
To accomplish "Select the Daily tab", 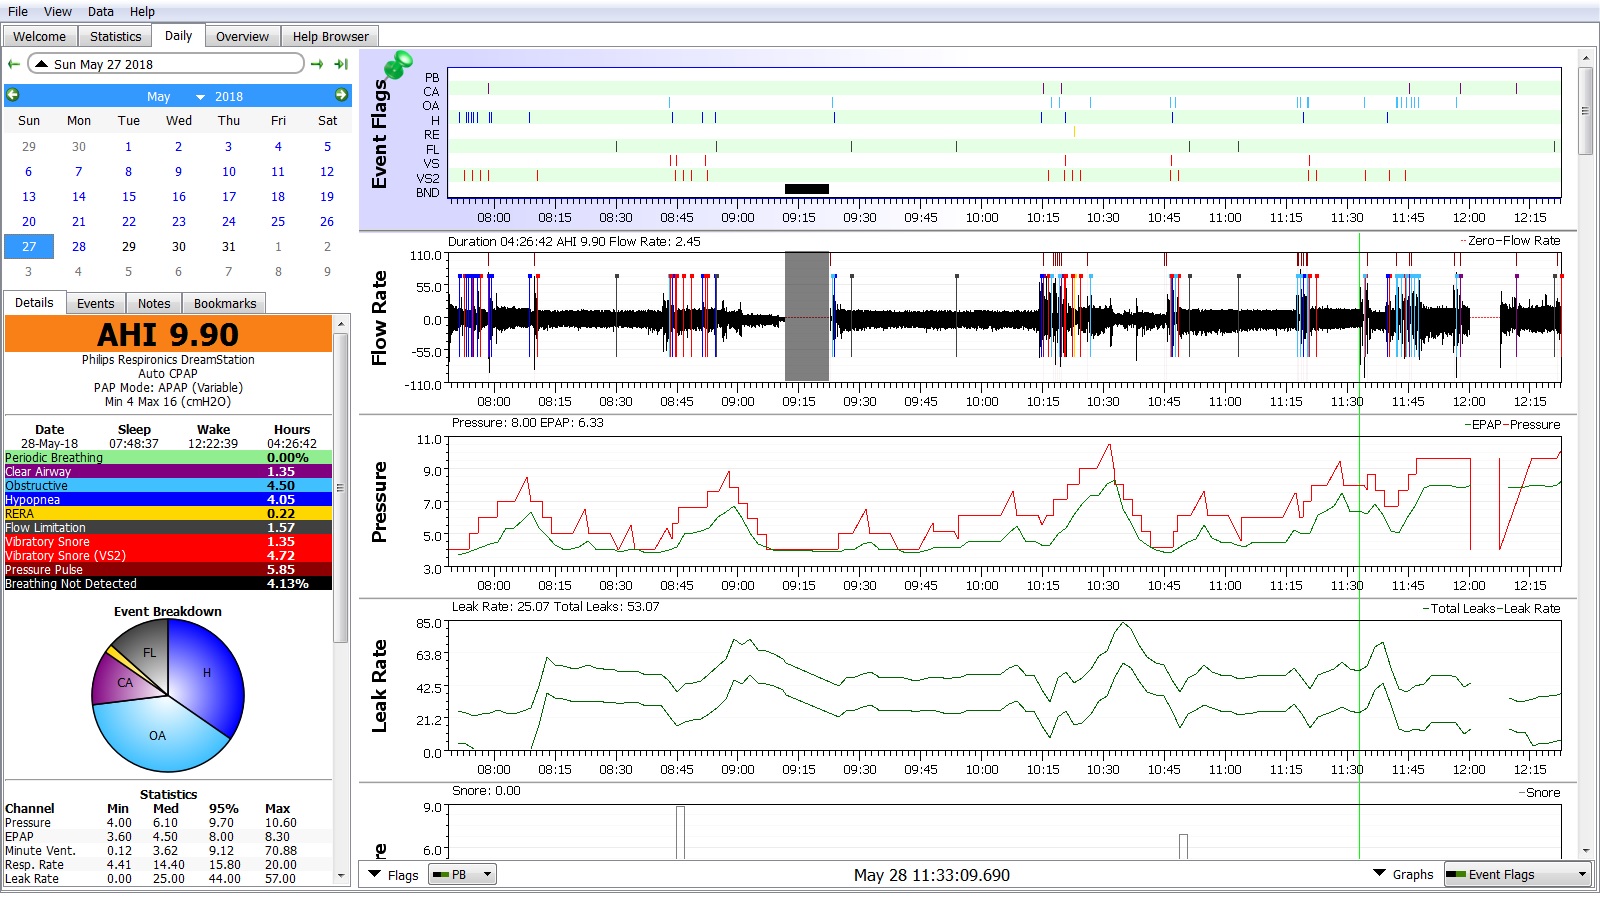I will 179,35.
